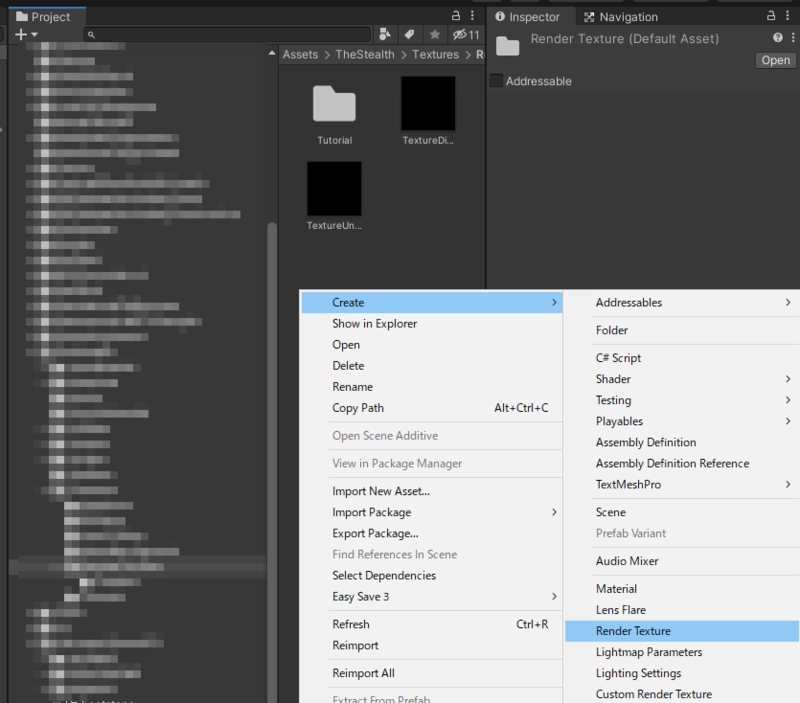Screen dimensions: 800x703
Task: Enable the Addressable checkbox
Action: (x=496, y=81)
